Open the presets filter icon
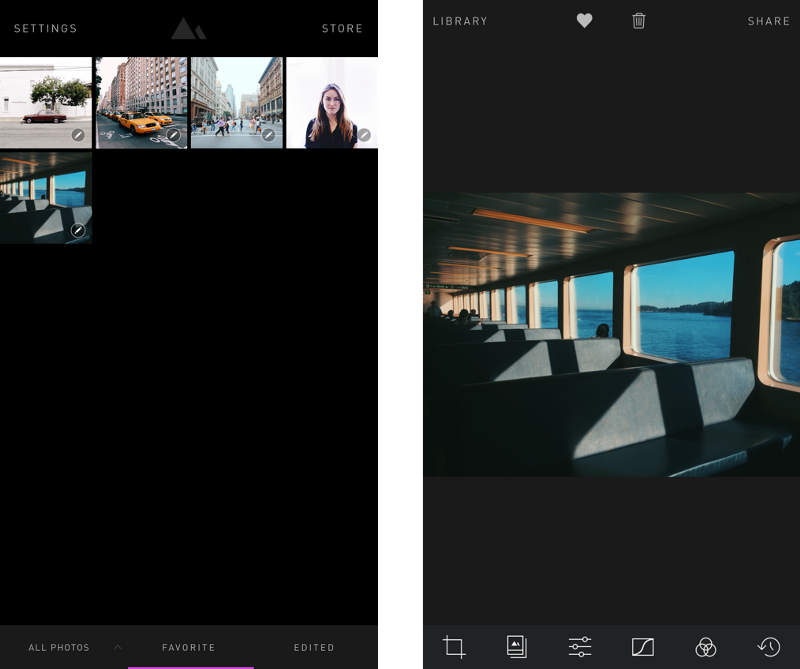Viewport: 800px width, 669px height. [x=516, y=647]
